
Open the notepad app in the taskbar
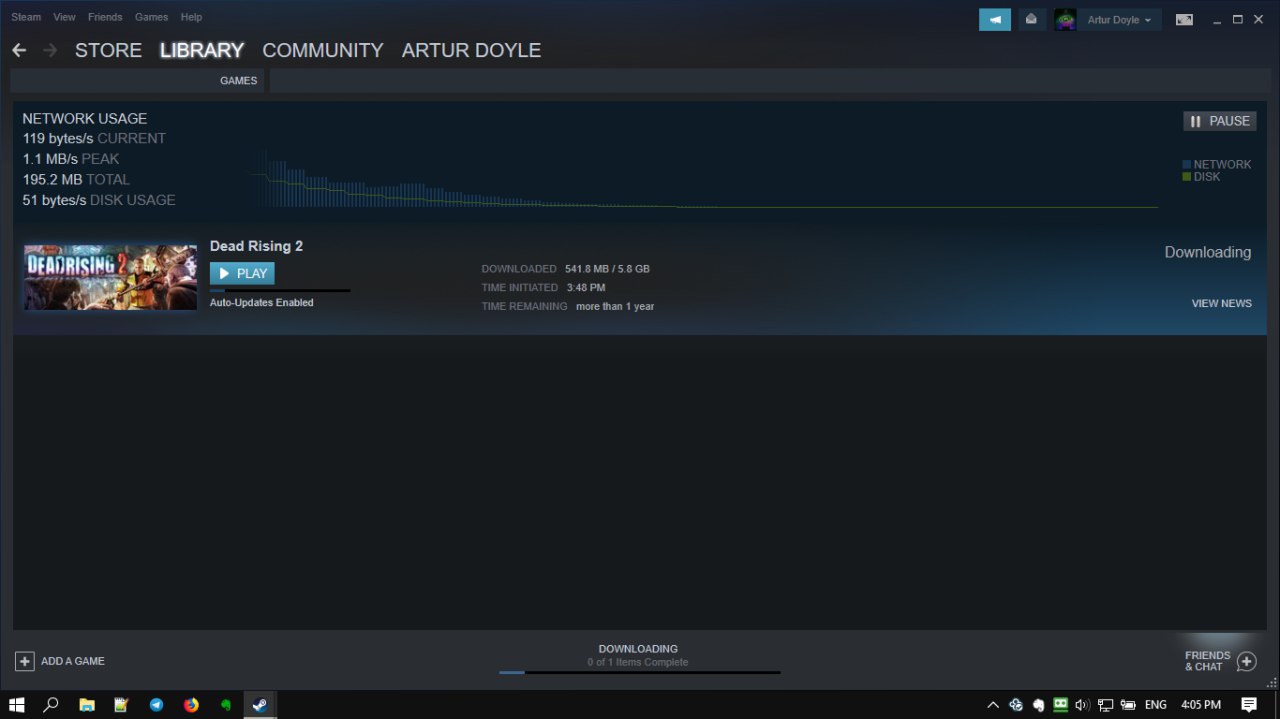point(122,704)
